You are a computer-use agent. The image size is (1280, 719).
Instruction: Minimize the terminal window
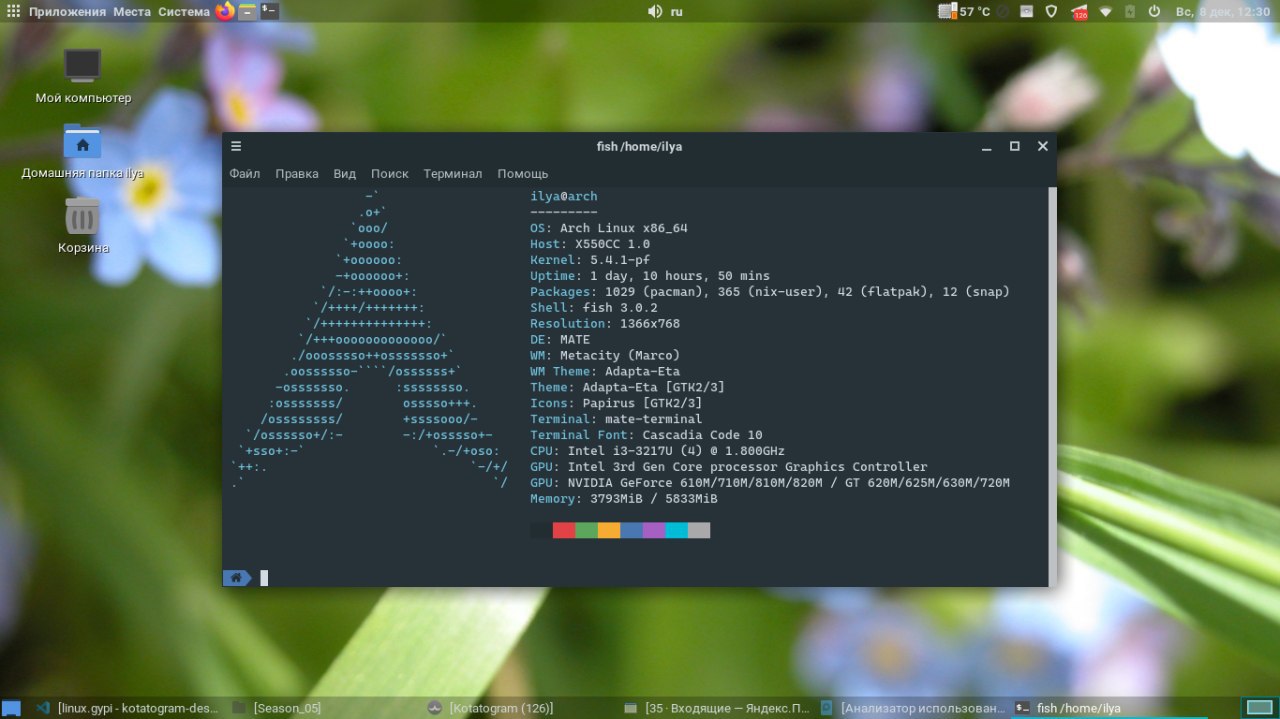(x=986, y=146)
